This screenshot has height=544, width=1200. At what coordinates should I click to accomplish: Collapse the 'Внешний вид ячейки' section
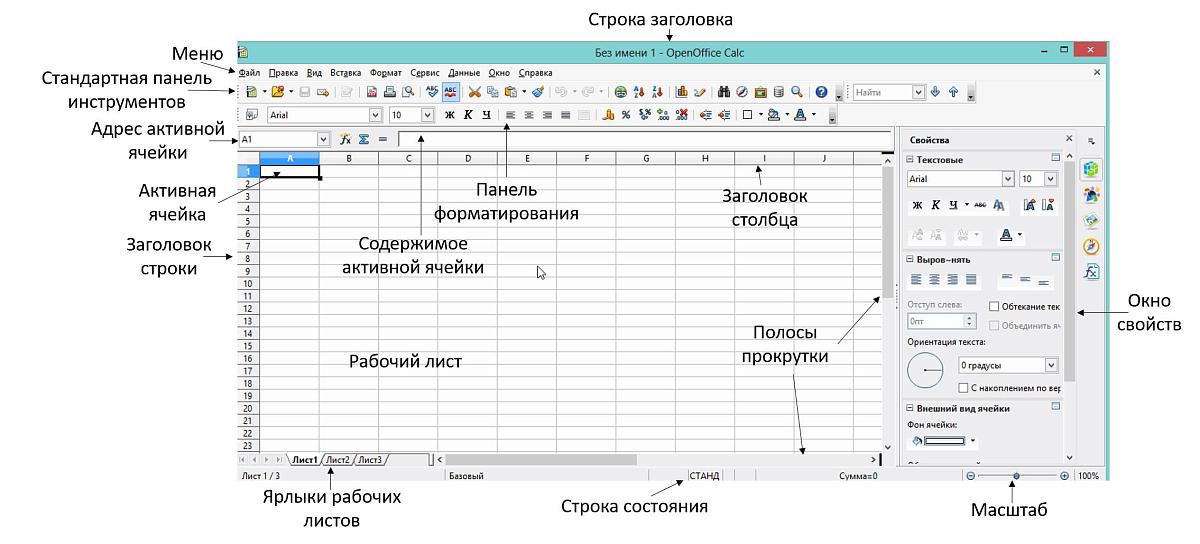click(910, 408)
